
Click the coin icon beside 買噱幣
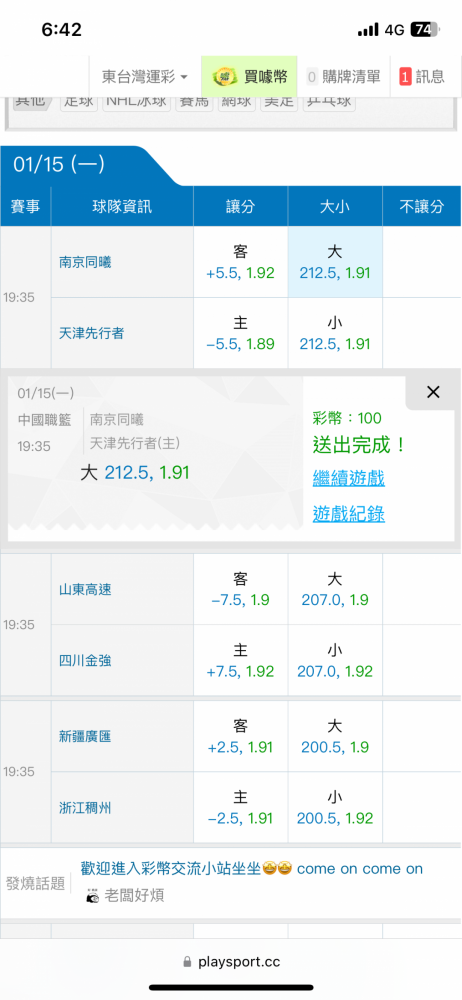click(226, 77)
